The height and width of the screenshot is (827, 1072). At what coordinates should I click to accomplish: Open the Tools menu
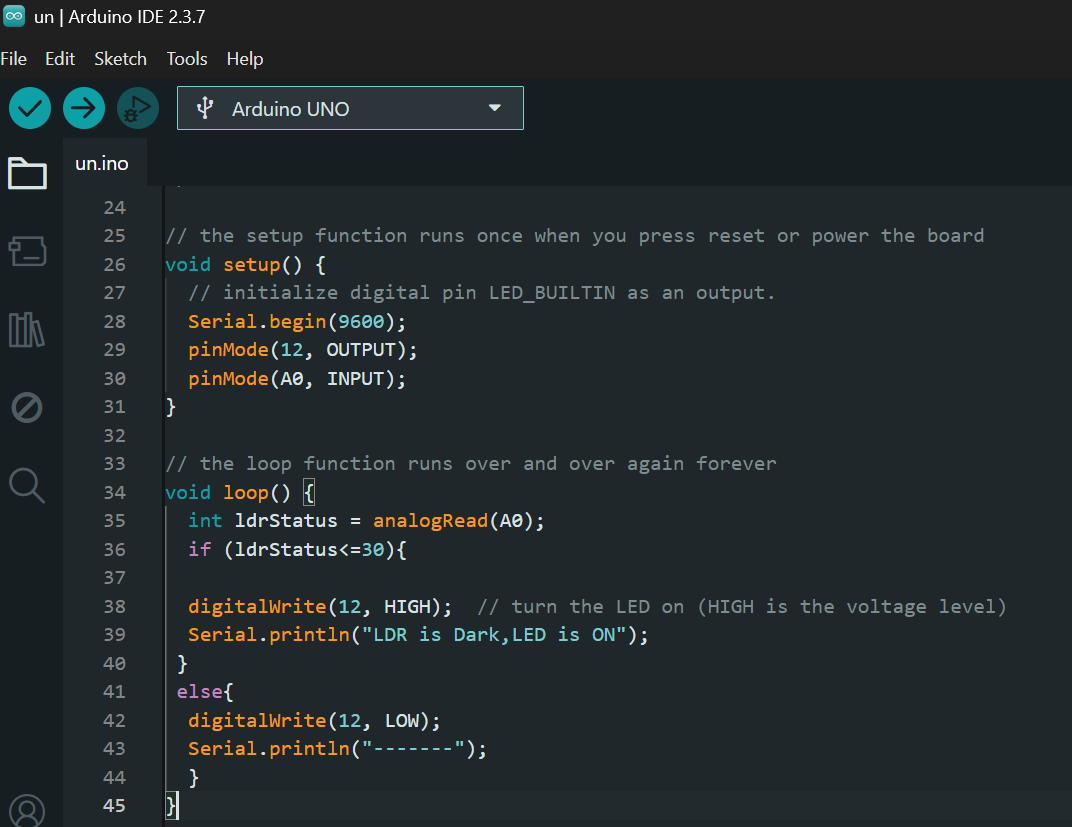[187, 59]
